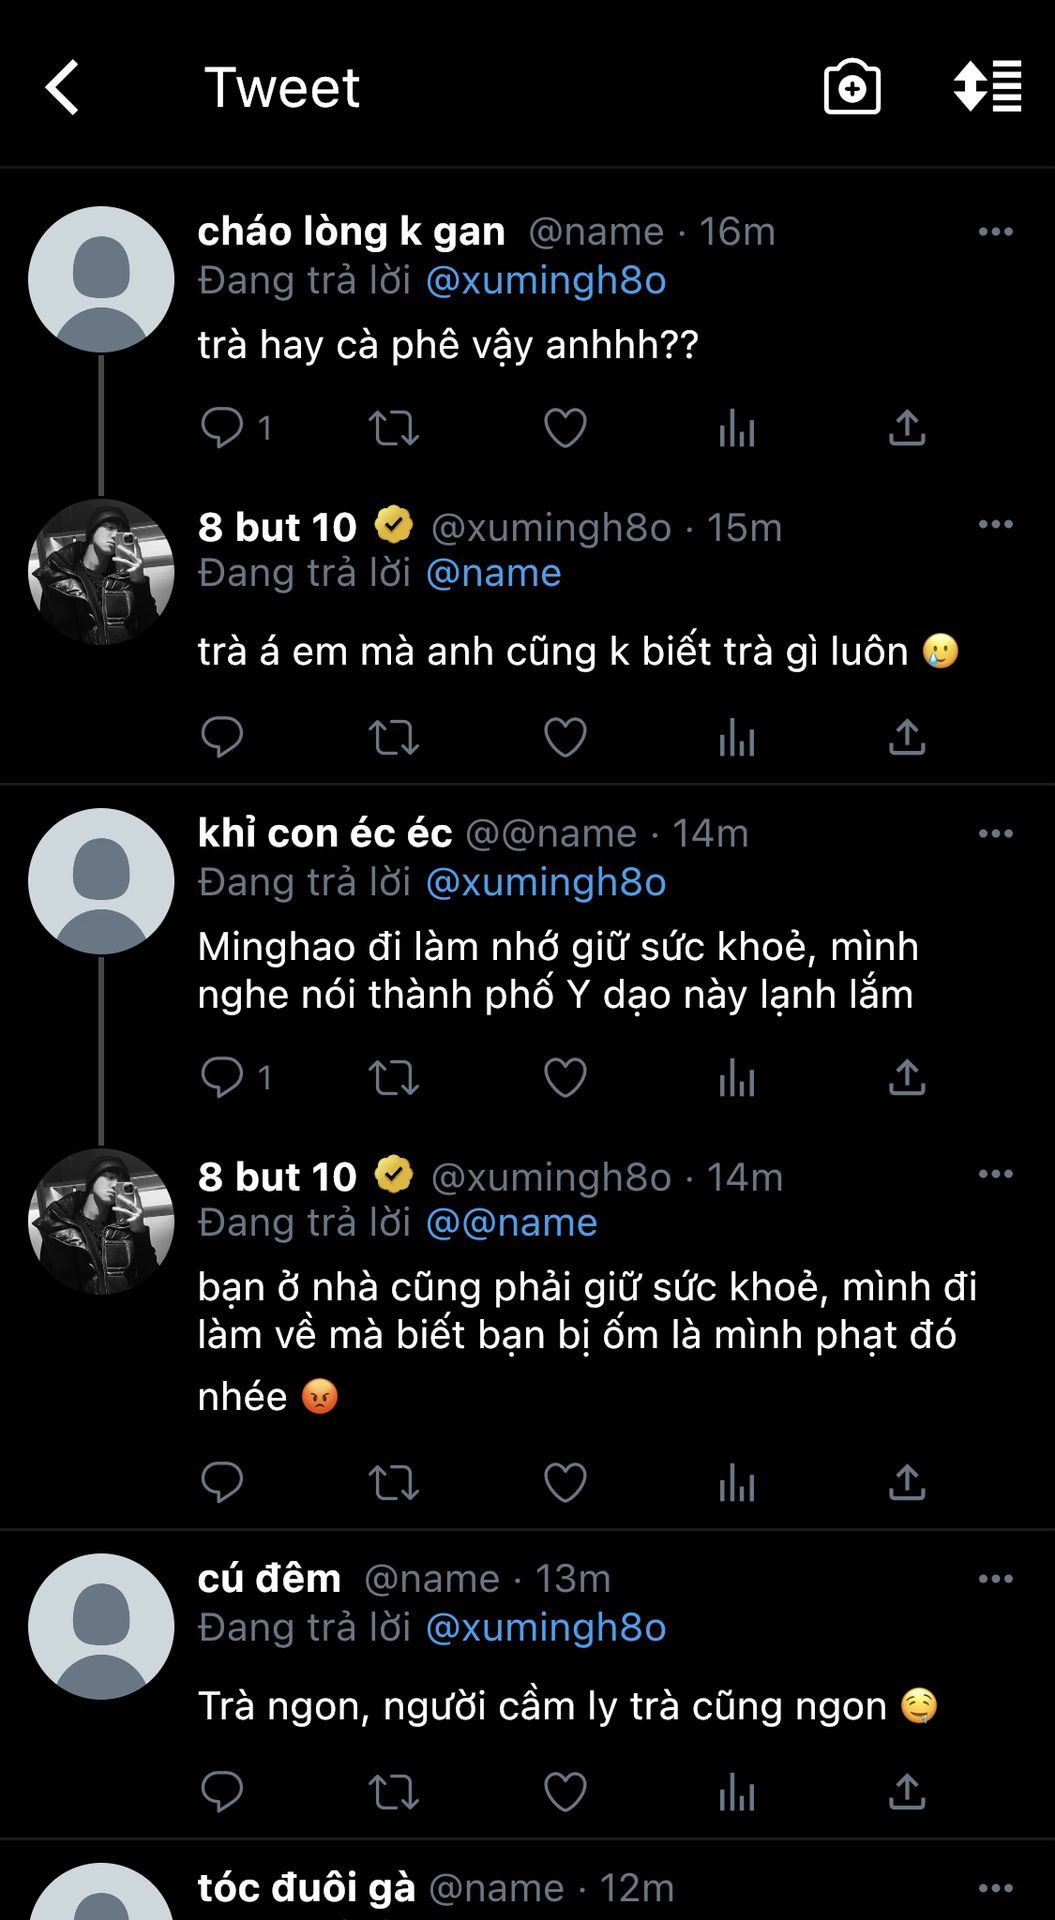Open more options for 'cháo lòng k gan' tweet
The width and height of the screenshot is (1055, 1920).
(x=995, y=232)
